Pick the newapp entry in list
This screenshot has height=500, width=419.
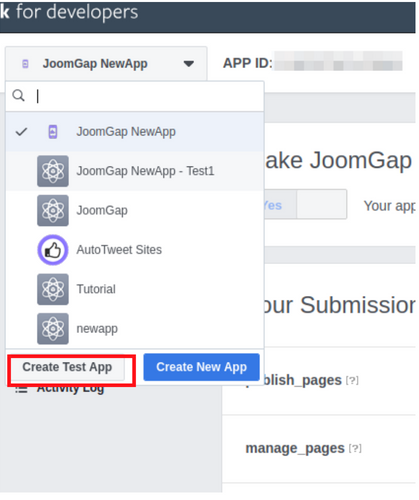pos(135,328)
